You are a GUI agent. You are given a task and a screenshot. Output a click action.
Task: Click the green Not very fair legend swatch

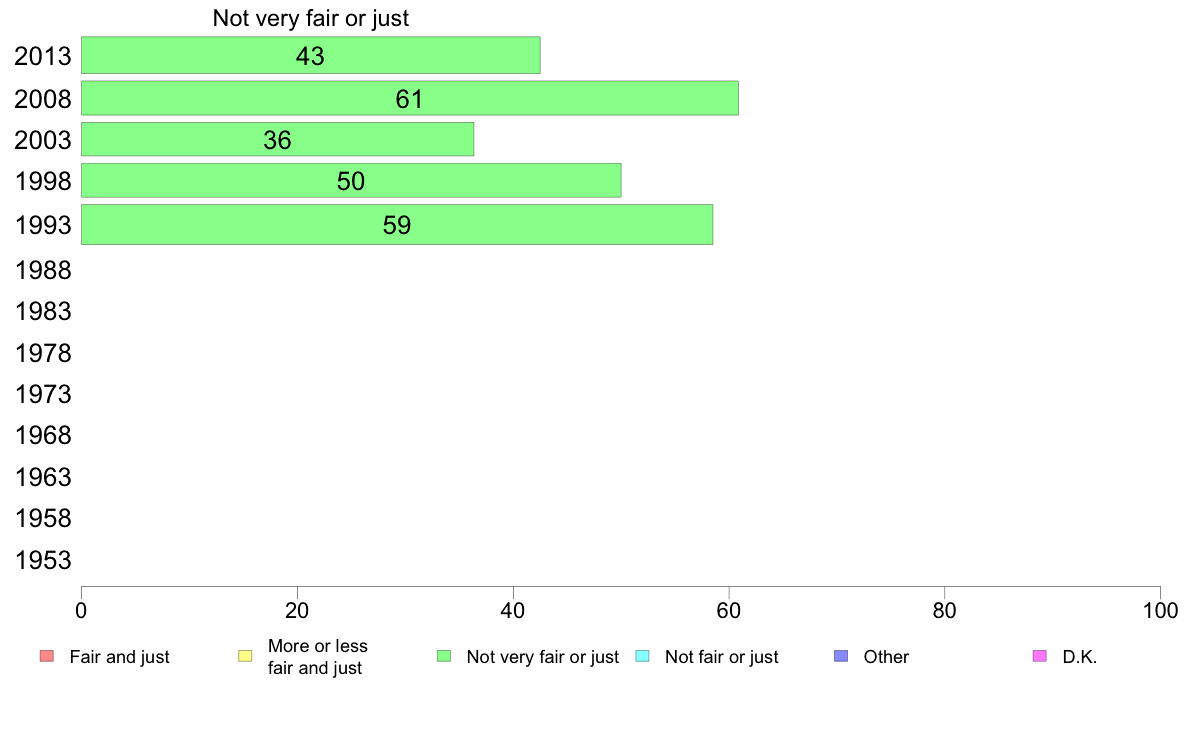point(444,656)
